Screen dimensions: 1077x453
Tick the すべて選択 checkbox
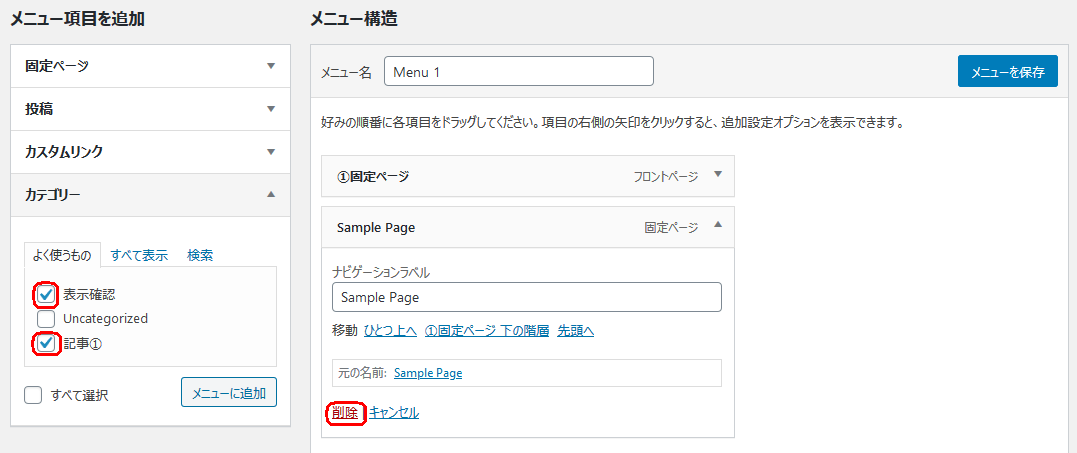pos(32,395)
